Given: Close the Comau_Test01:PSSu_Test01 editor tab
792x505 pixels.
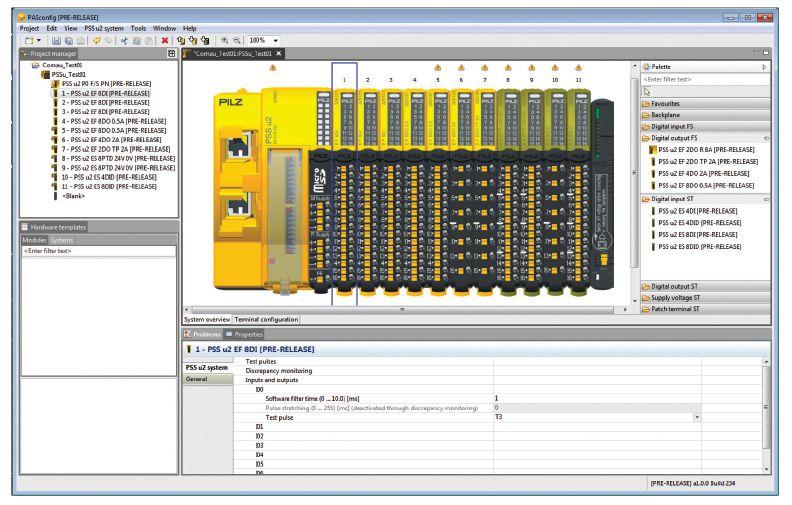Looking at the screenshot, I should coord(278,53).
